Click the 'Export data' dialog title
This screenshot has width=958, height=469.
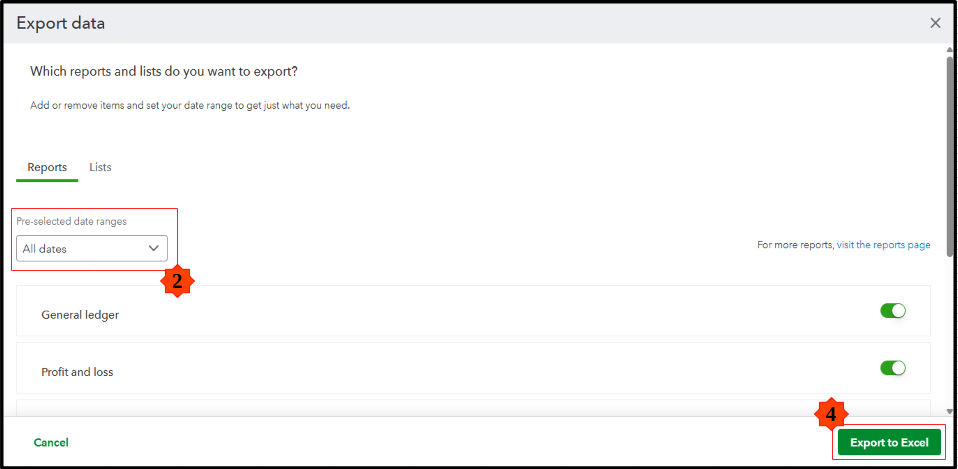pyautogui.click(x=60, y=23)
